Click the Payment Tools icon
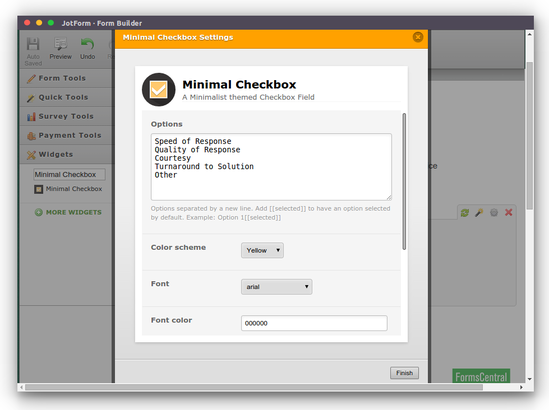 pyautogui.click(x=31, y=136)
